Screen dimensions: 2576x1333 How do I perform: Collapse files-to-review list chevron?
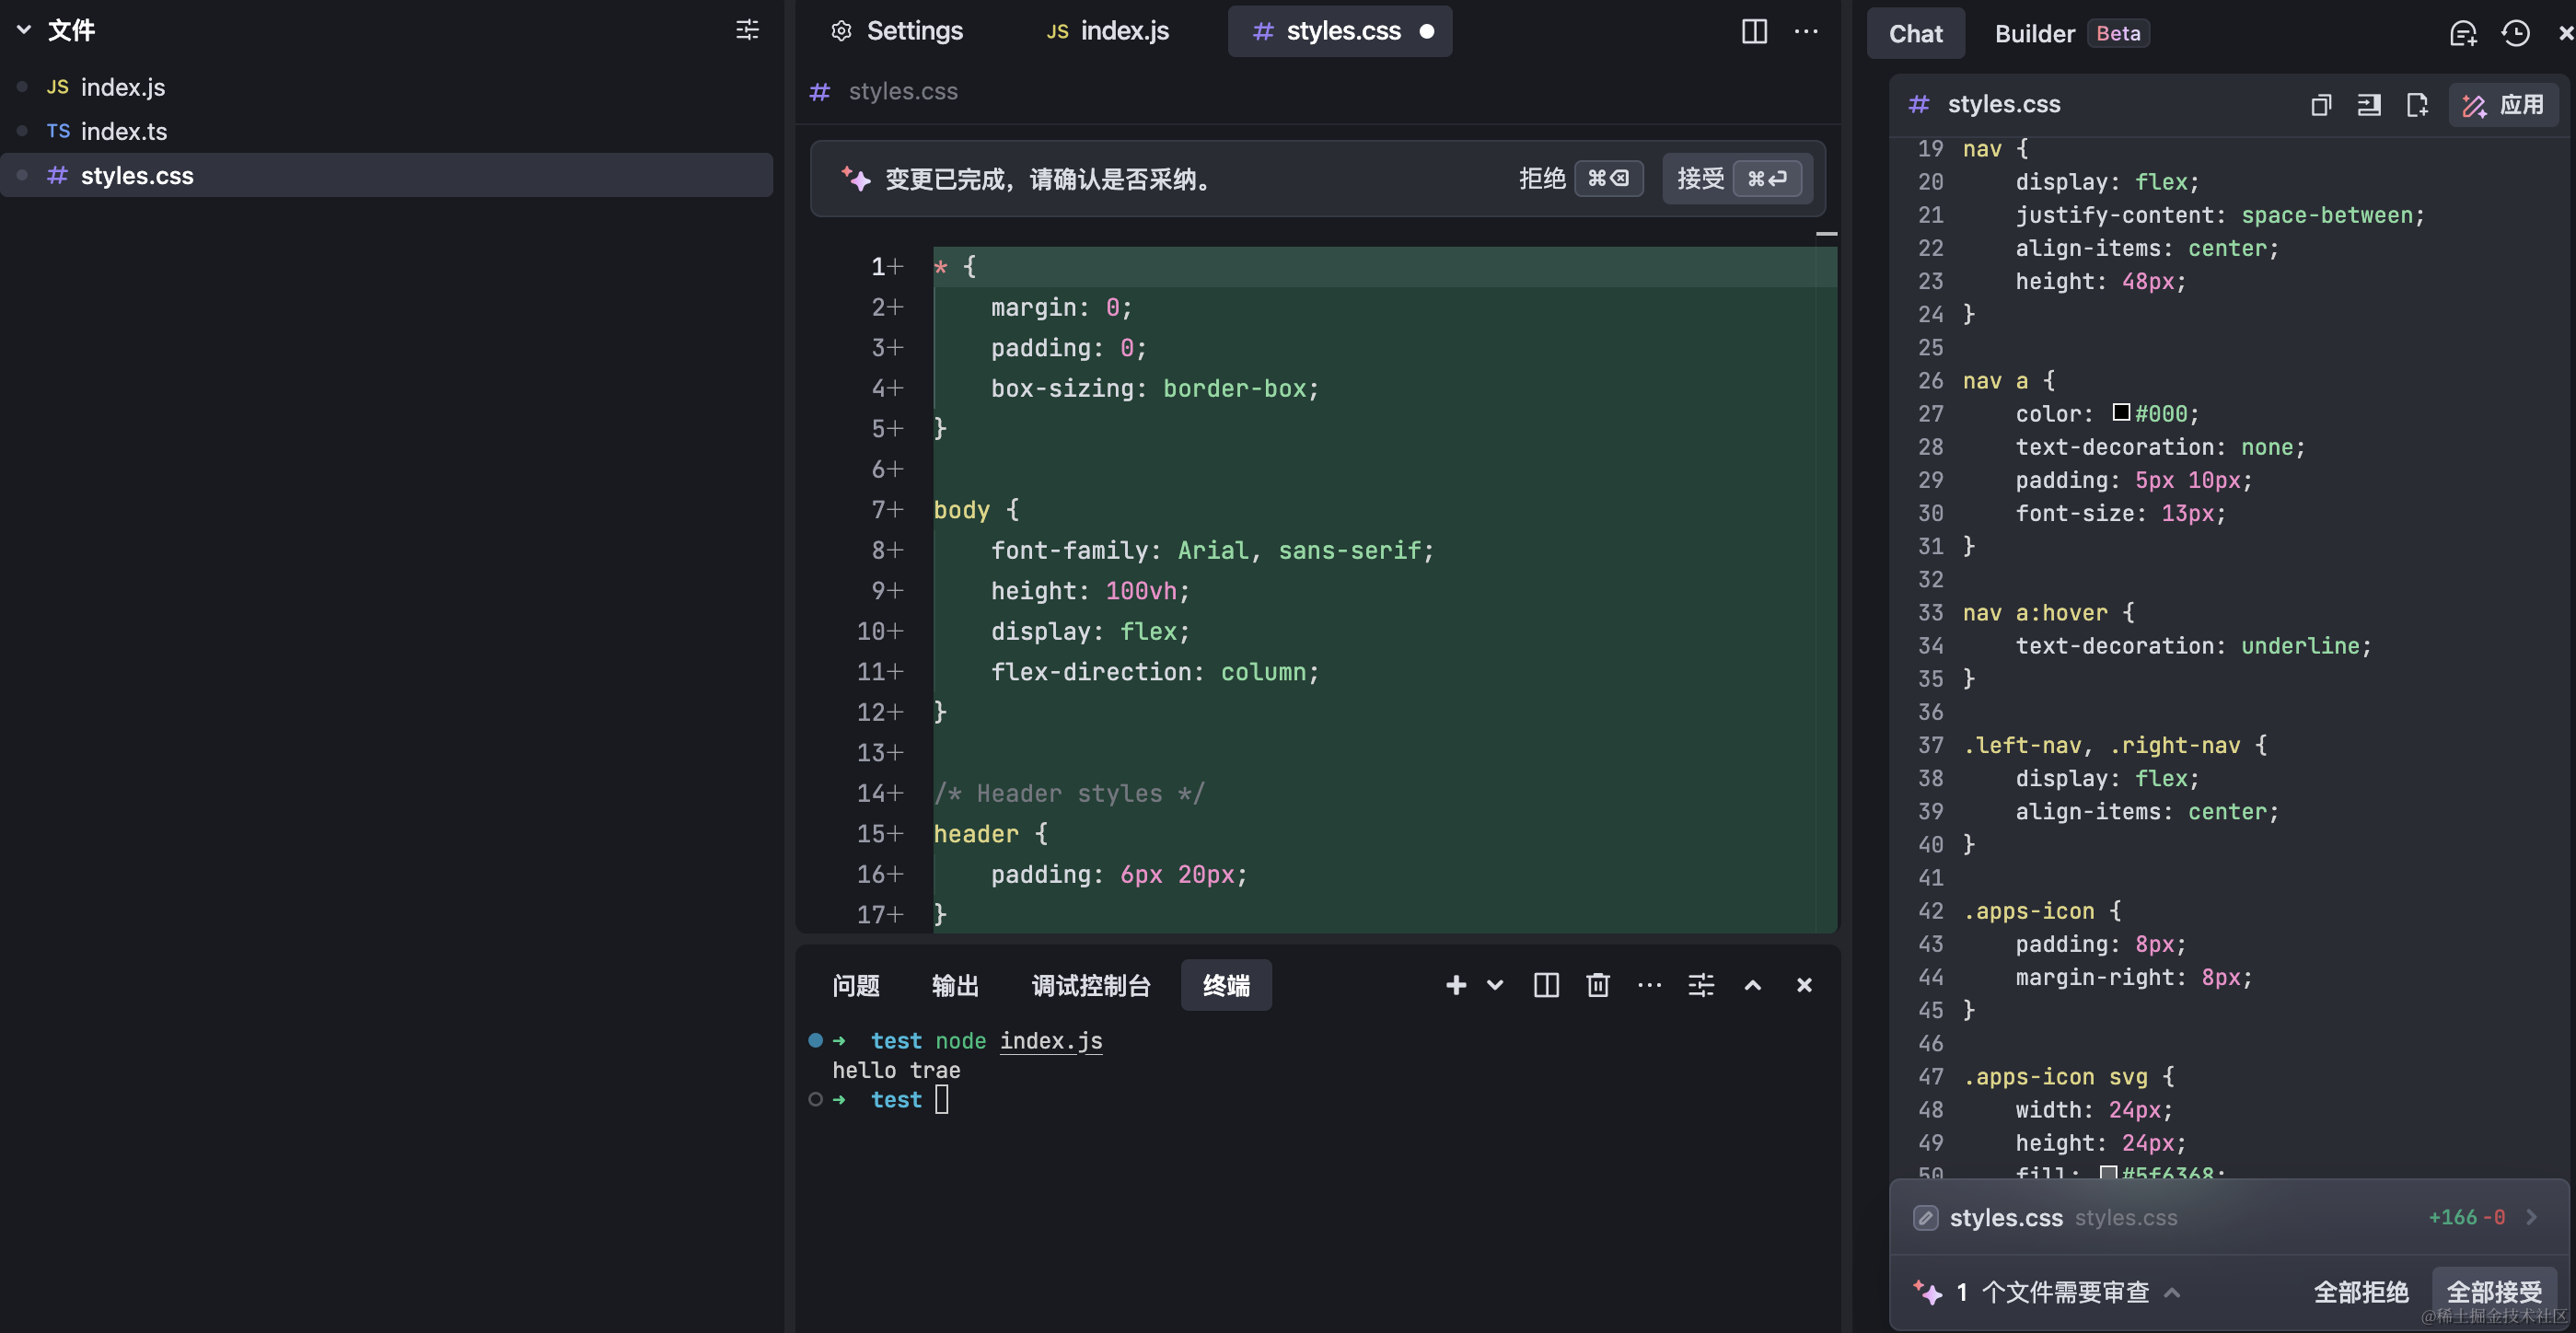[x=2172, y=1292]
